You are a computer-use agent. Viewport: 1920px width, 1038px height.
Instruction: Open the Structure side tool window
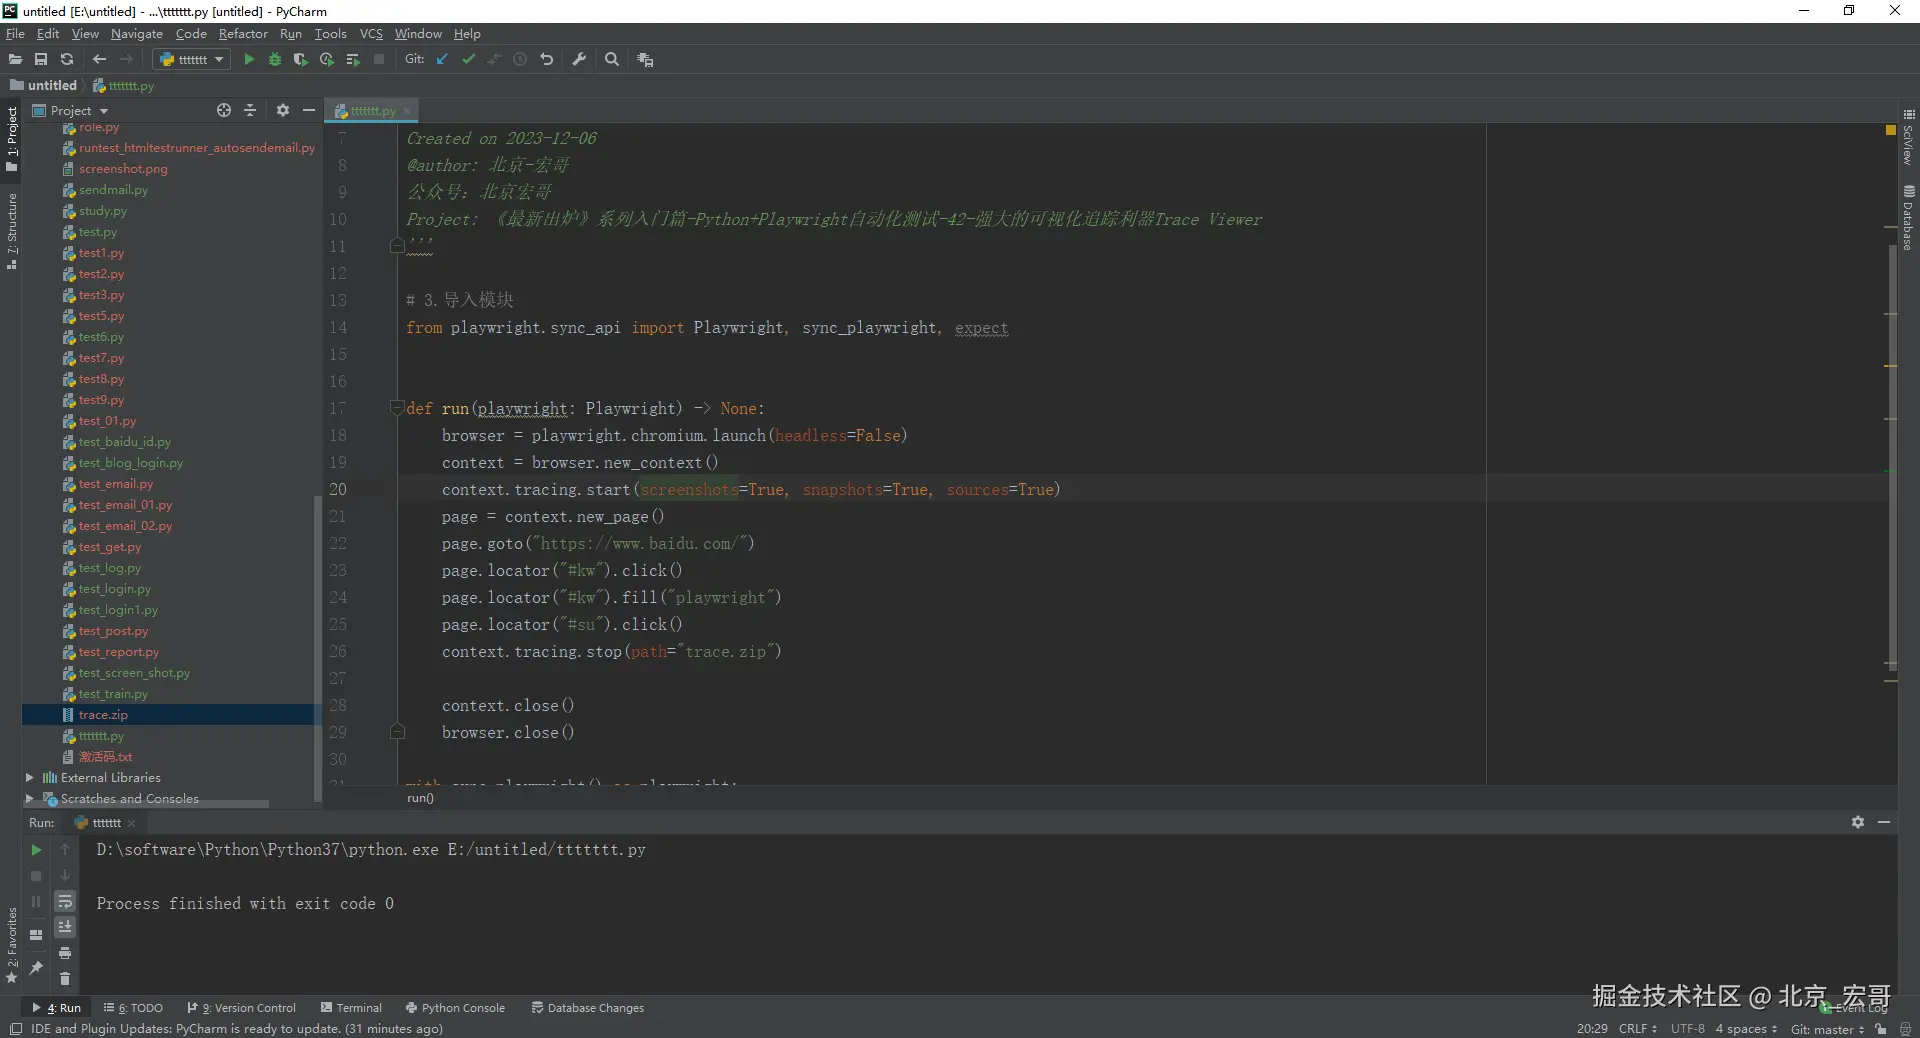tap(12, 231)
